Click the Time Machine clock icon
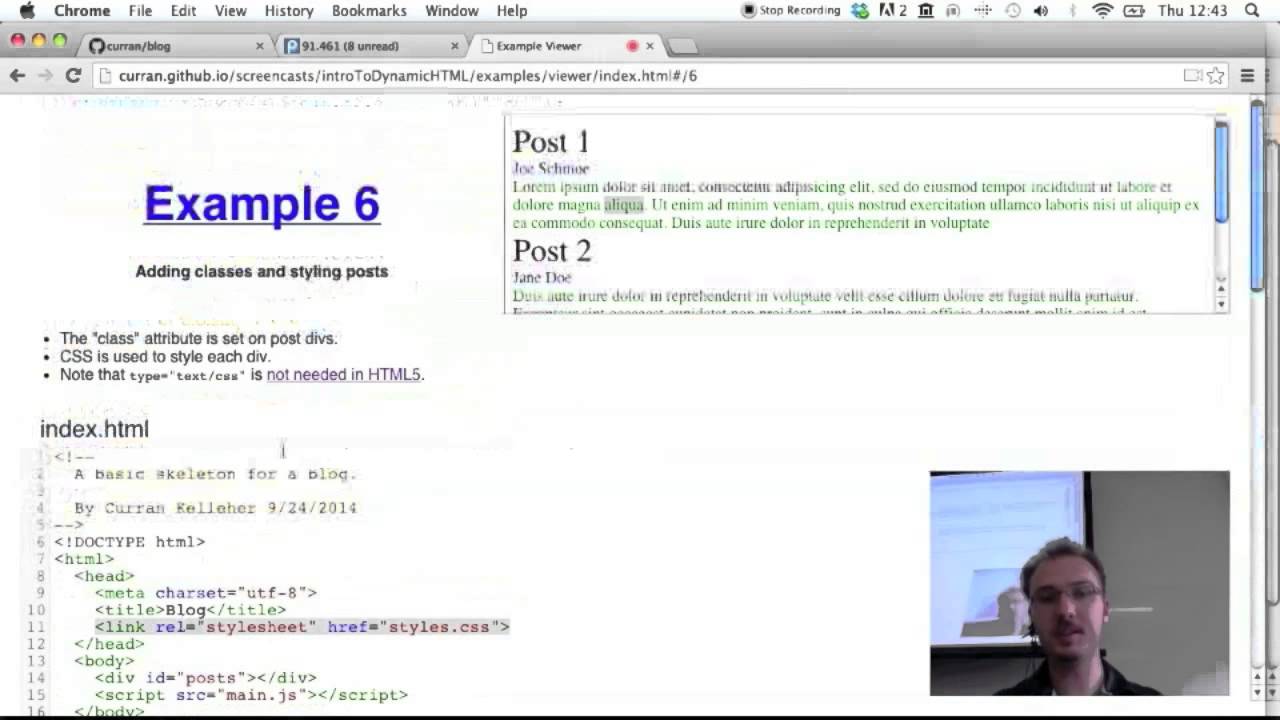This screenshot has height=720, width=1280. (x=1013, y=10)
